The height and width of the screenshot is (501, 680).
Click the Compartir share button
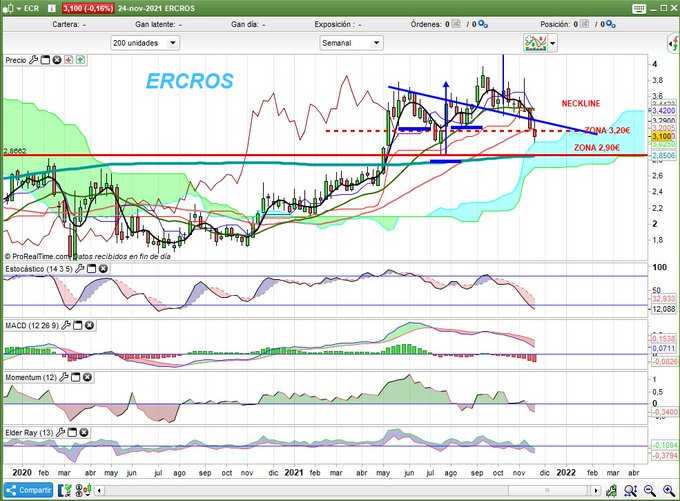(x=29, y=490)
